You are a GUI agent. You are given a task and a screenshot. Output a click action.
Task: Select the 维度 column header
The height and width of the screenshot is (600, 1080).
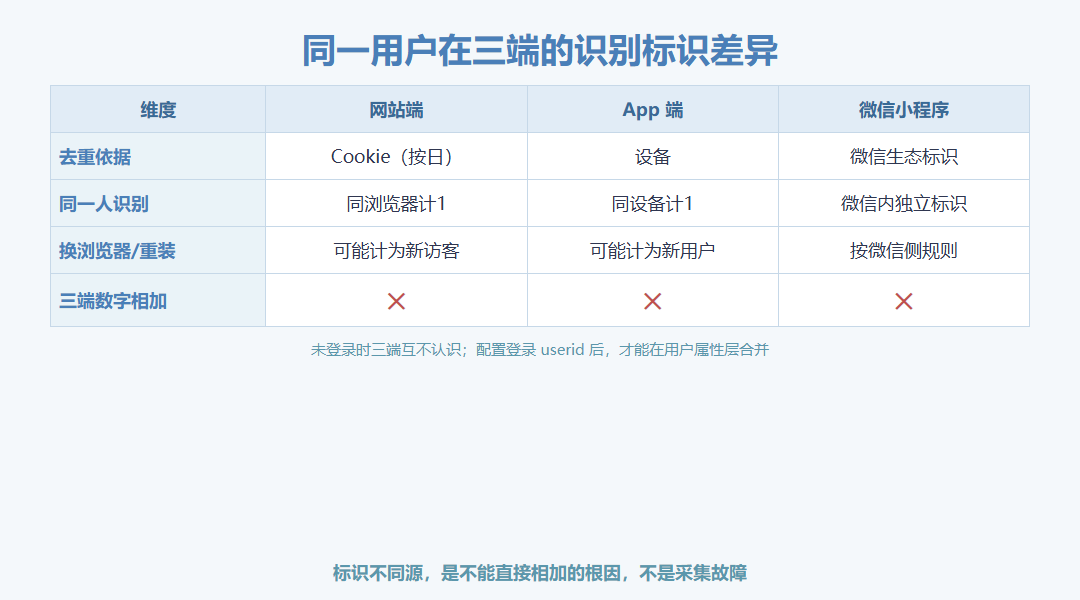158,110
